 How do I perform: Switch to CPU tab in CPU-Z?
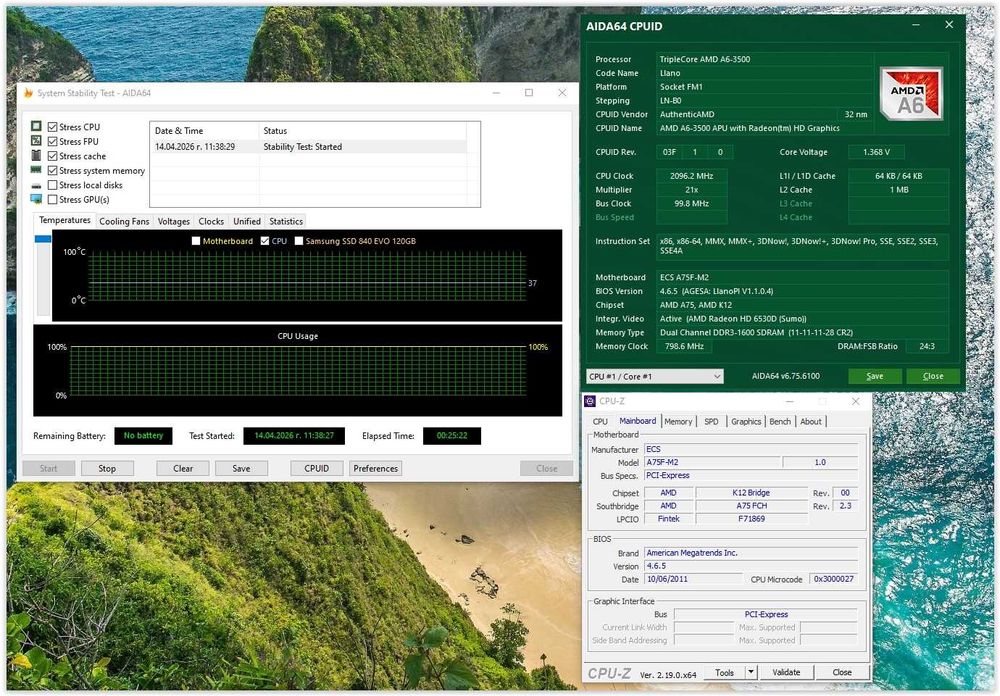pyautogui.click(x=600, y=422)
